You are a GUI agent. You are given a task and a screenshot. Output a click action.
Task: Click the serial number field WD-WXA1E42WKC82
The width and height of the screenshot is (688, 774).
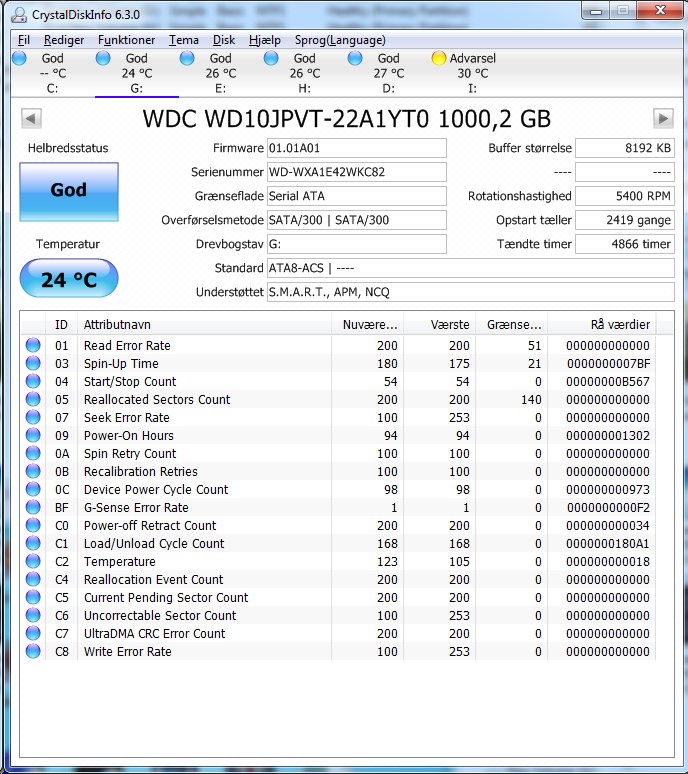pyautogui.click(x=357, y=172)
